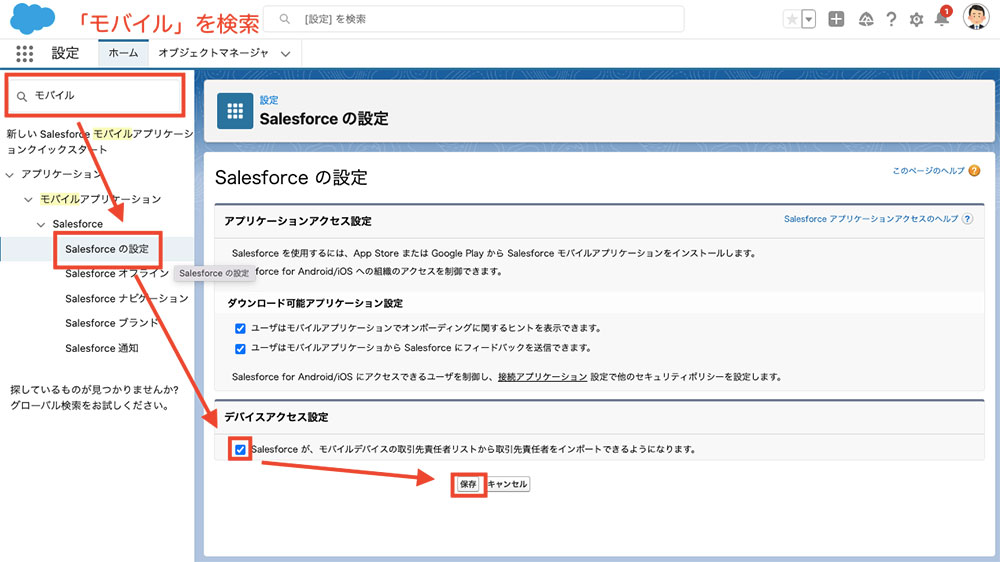Click the Quick Find box containing モバイル
The image size is (1000, 562).
(x=96, y=96)
